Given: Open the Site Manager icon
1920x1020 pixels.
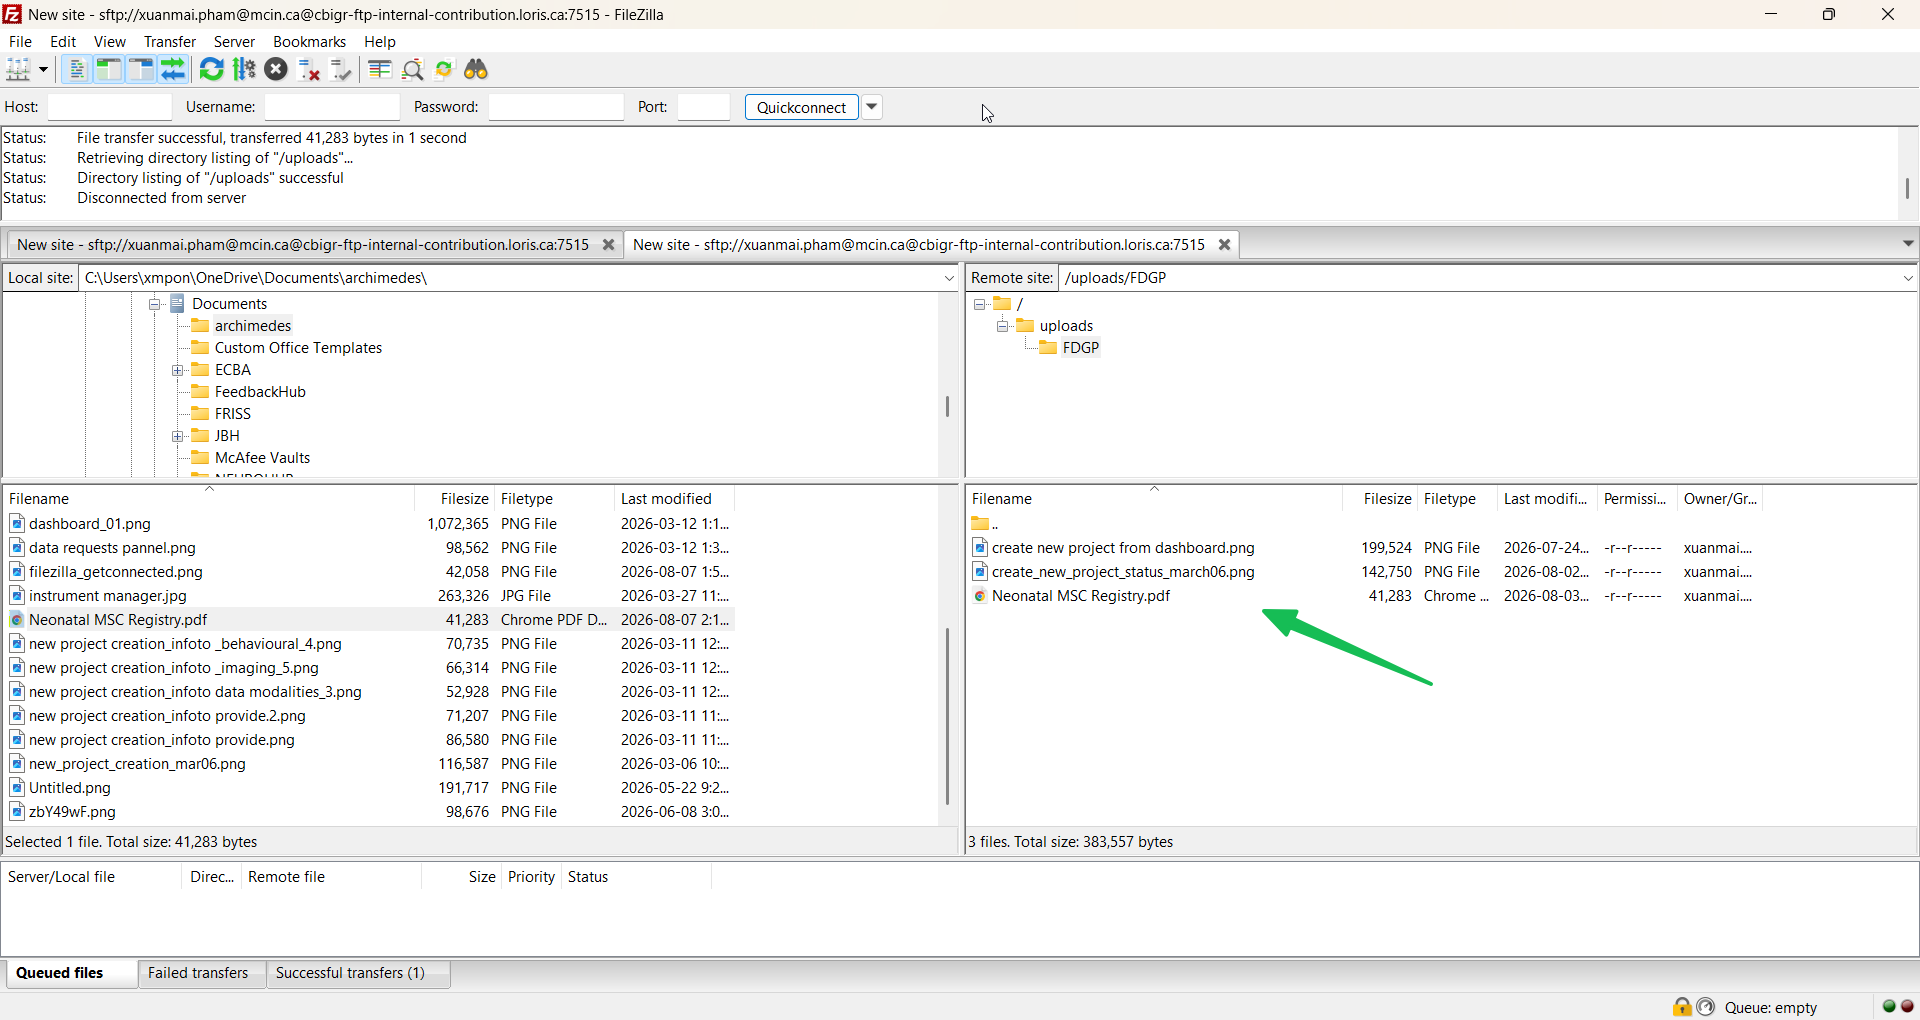Looking at the screenshot, I should tap(18, 69).
